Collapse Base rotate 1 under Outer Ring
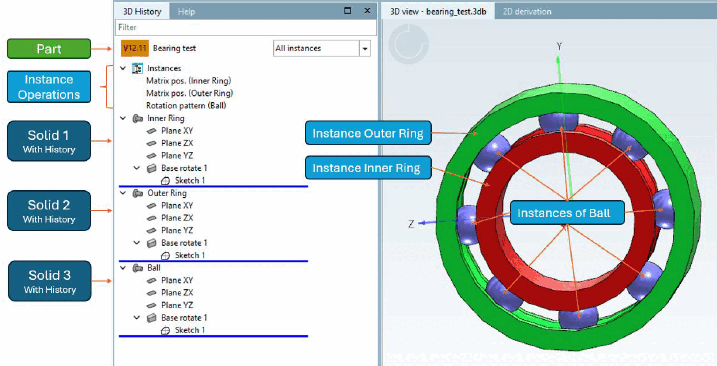 click(x=137, y=243)
